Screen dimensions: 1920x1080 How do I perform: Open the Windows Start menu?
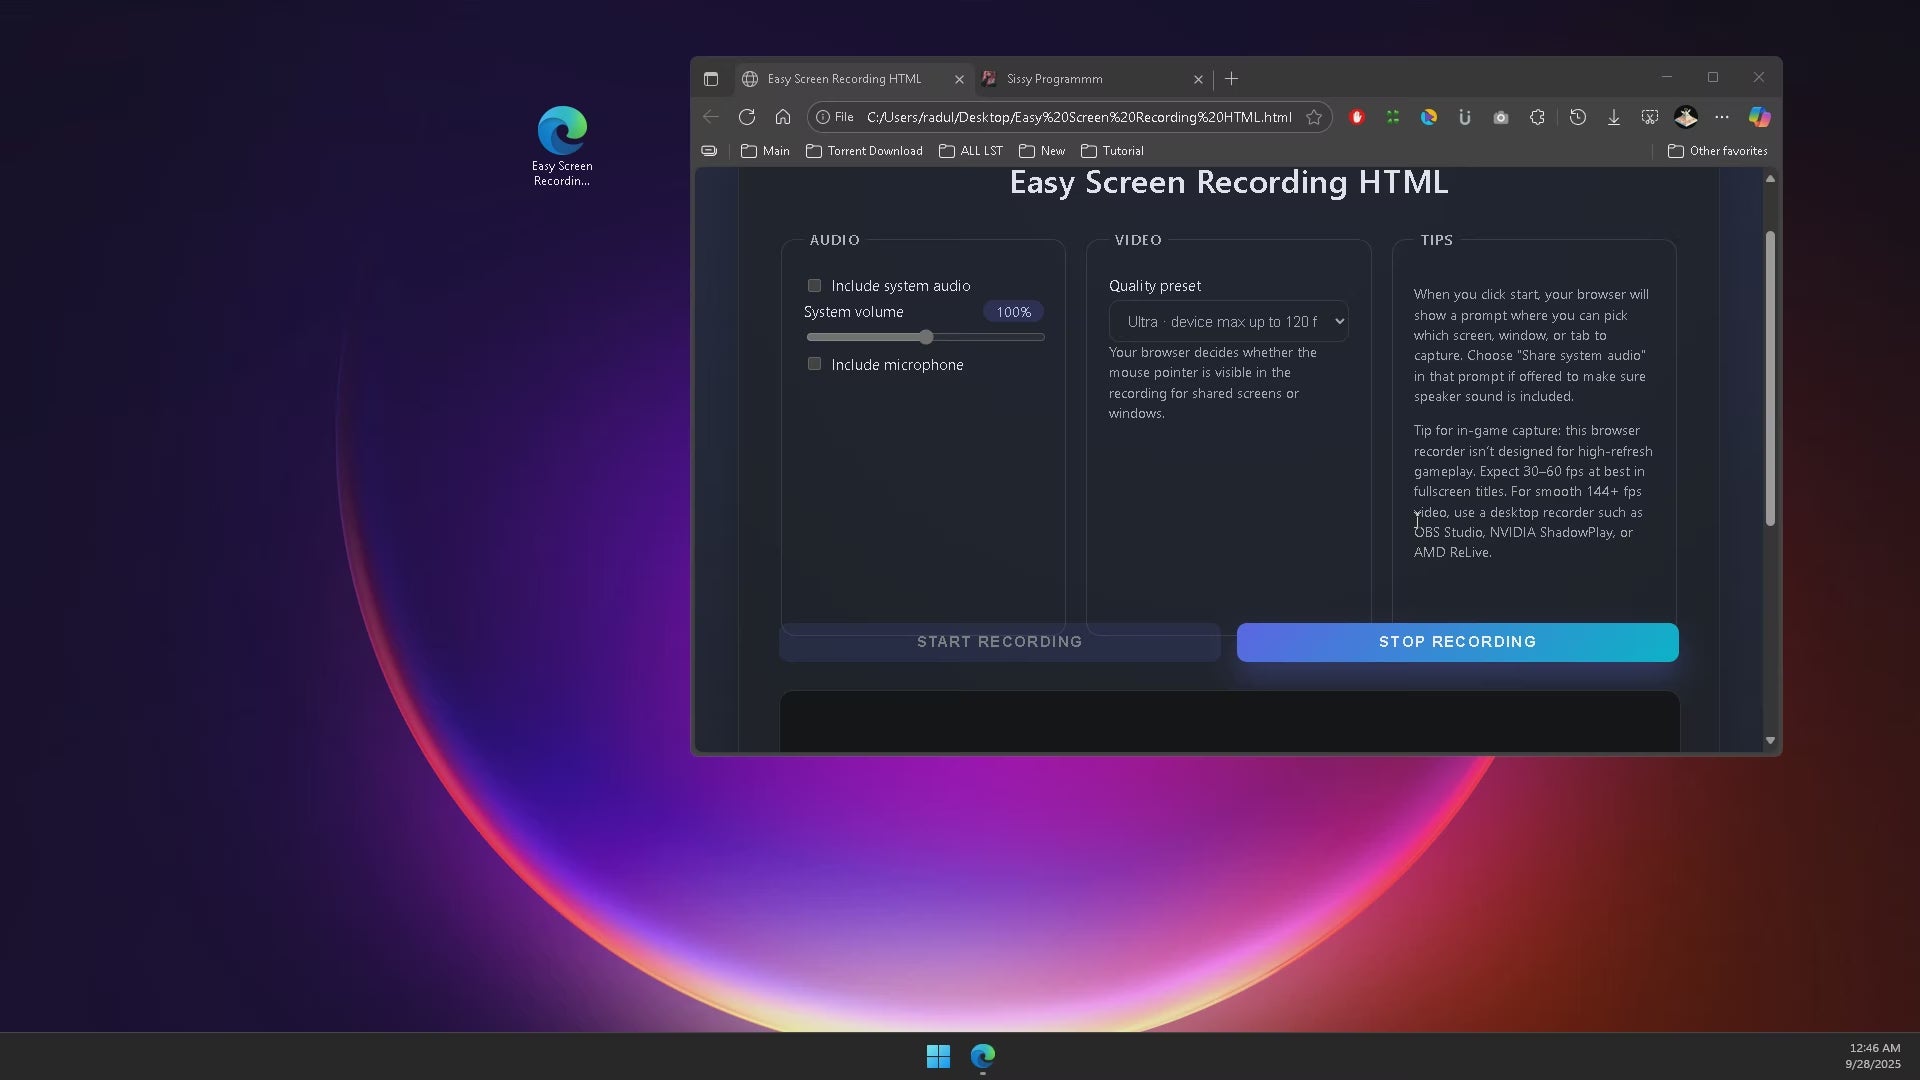click(938, 1056)
